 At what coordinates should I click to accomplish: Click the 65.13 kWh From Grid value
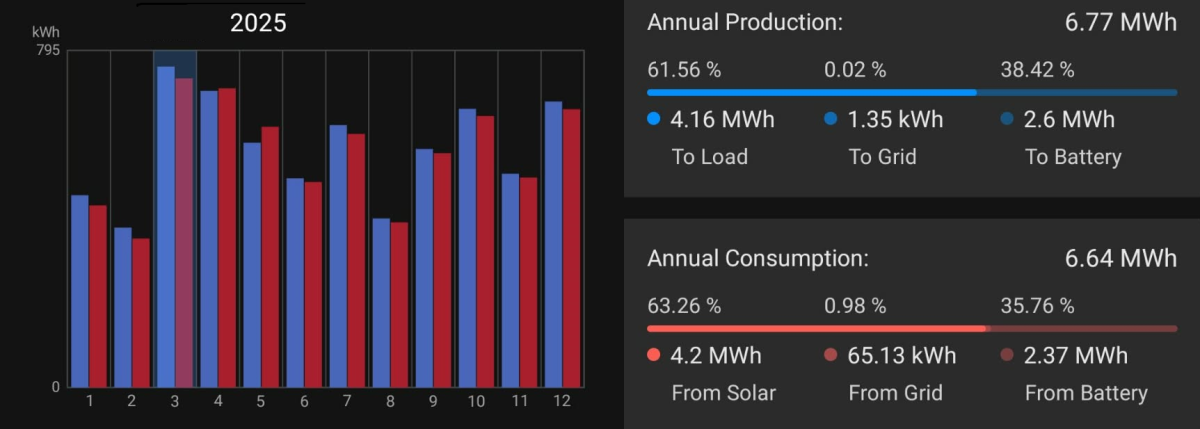[902, 356]
